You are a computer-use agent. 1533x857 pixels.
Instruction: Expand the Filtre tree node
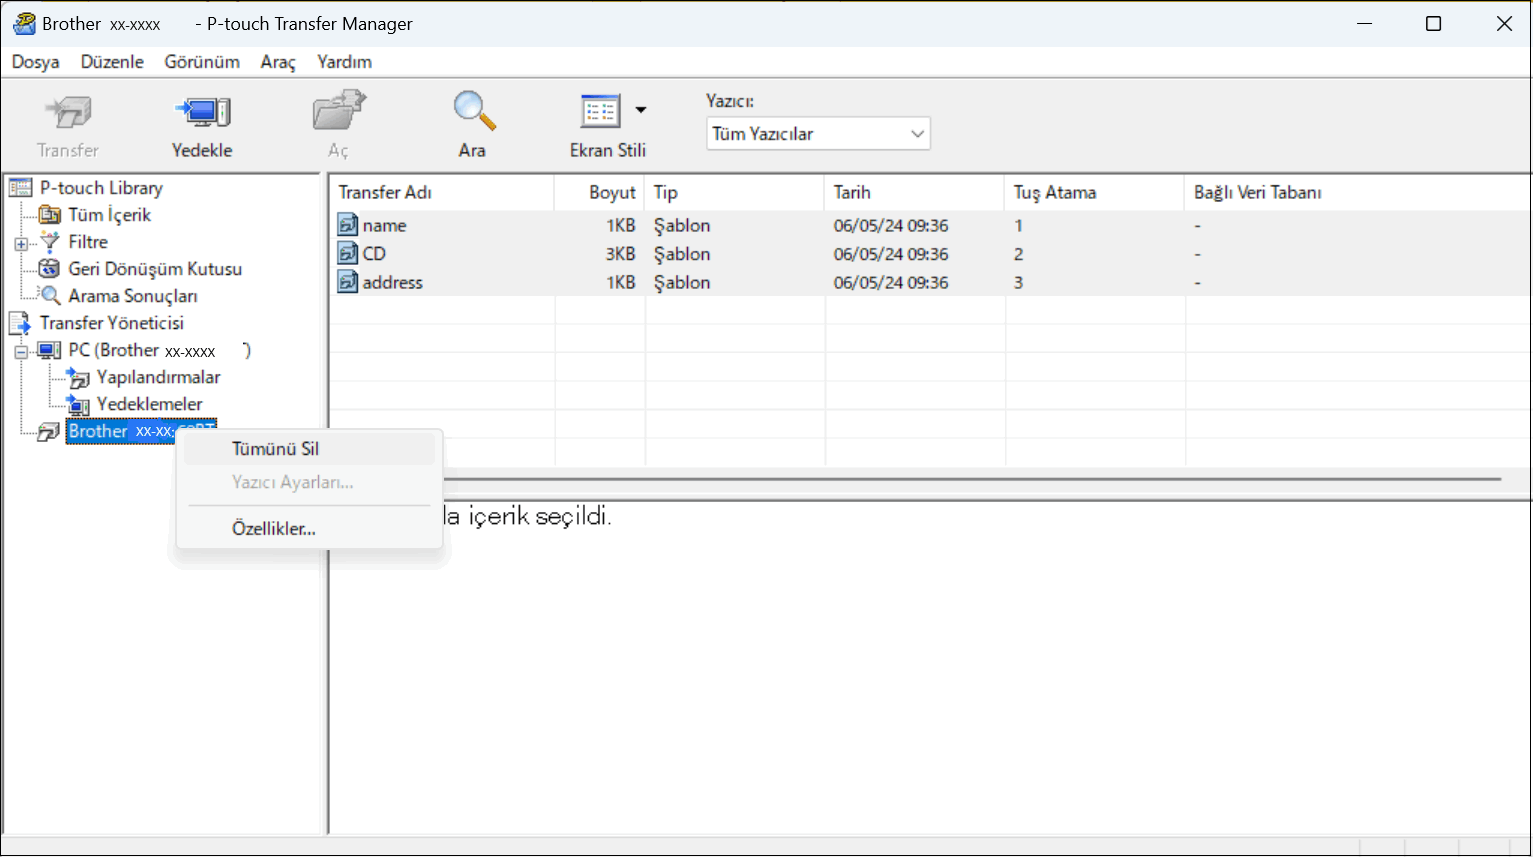(x=21, y=243)
